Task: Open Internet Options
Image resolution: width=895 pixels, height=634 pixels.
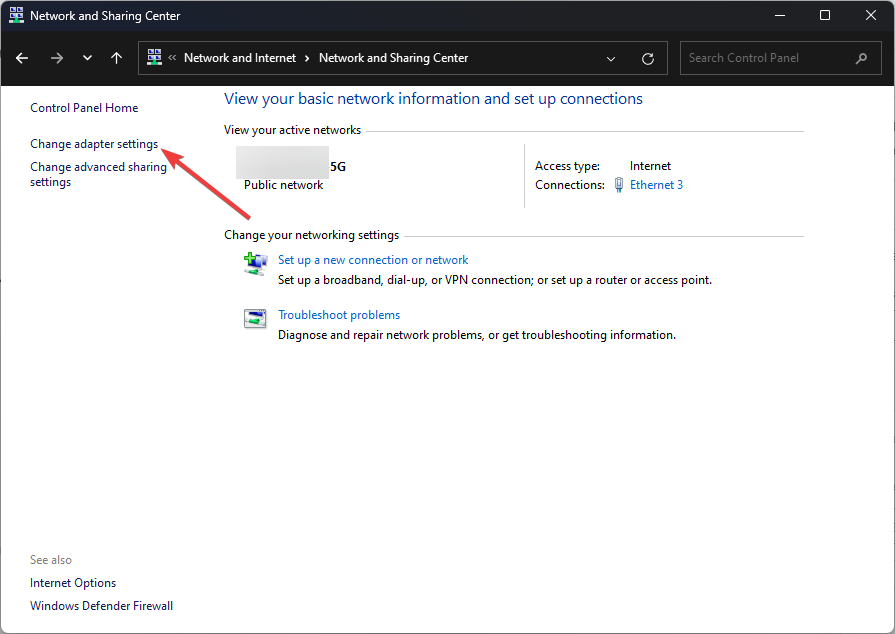Action: point(73,583)
